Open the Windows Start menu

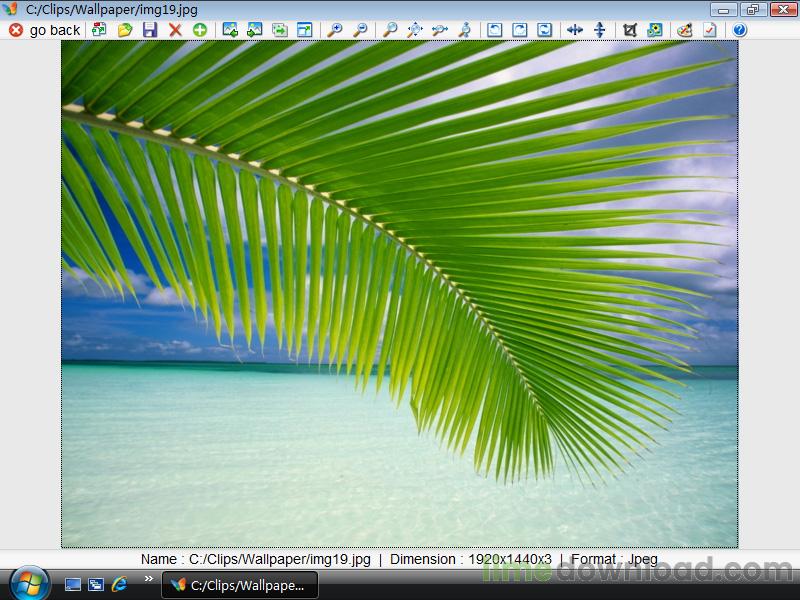(x=28, y=582)
